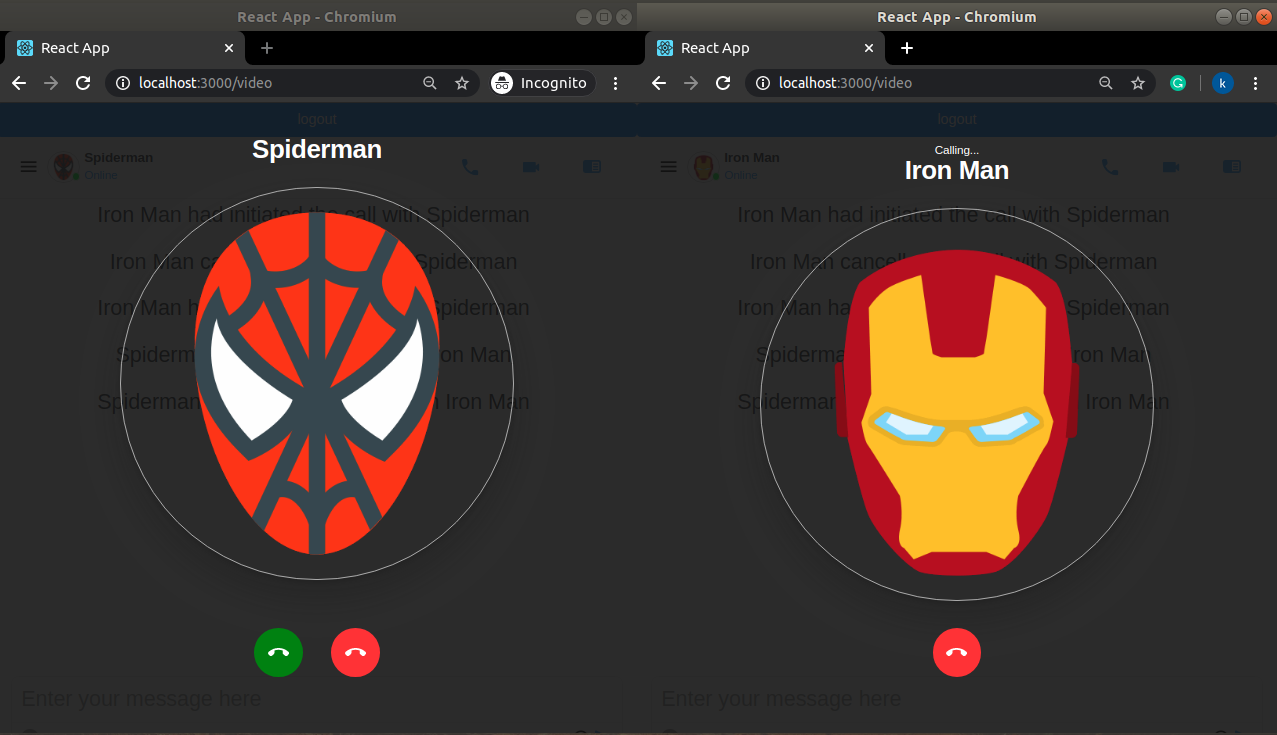Click address bar URL in right window
Viewport: 1277px width, 735px height.
pos(845,83)
